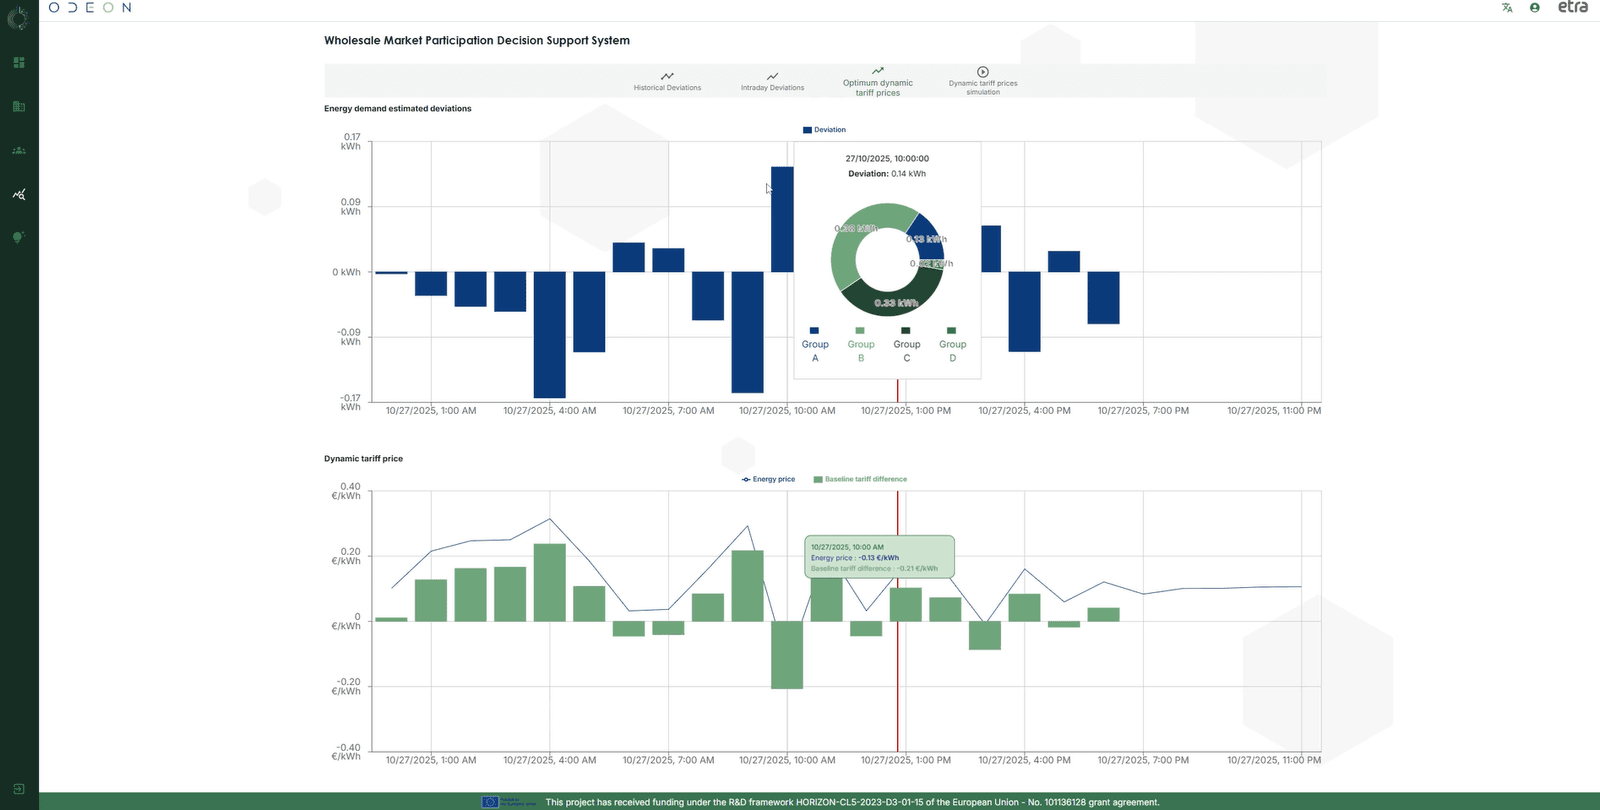Screen dimensions: 1600x810
Task: Click 'Dynamic tariff price' chart title
Action: (x=364, y=459)
